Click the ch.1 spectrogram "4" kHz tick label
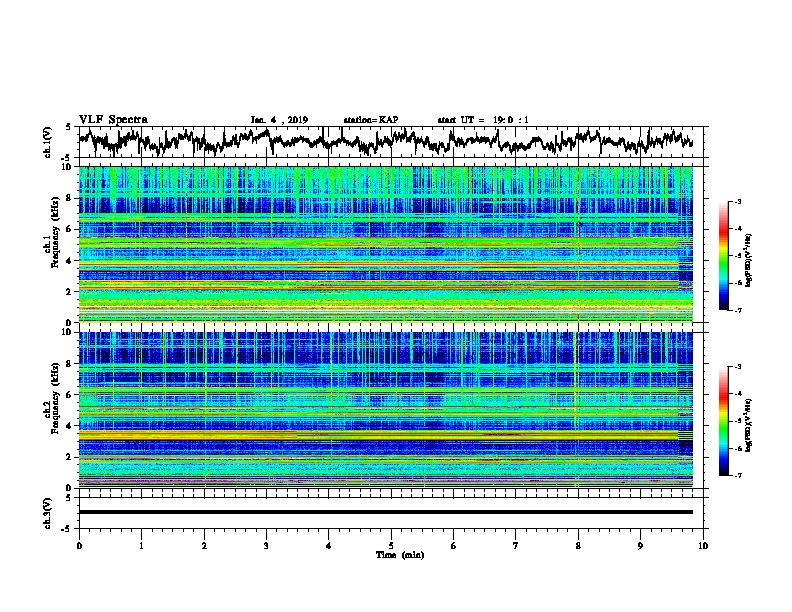Viewport: 792px width, 612px height. tap(70, 261)
